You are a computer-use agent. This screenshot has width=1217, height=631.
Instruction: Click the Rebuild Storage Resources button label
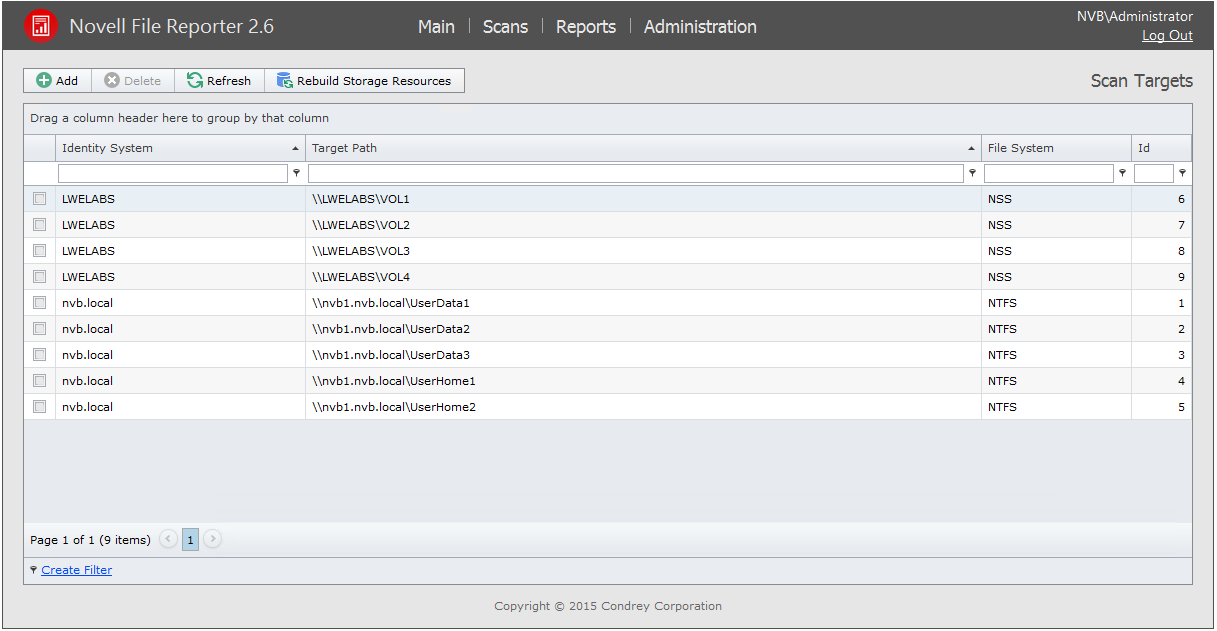coord(374,81)
